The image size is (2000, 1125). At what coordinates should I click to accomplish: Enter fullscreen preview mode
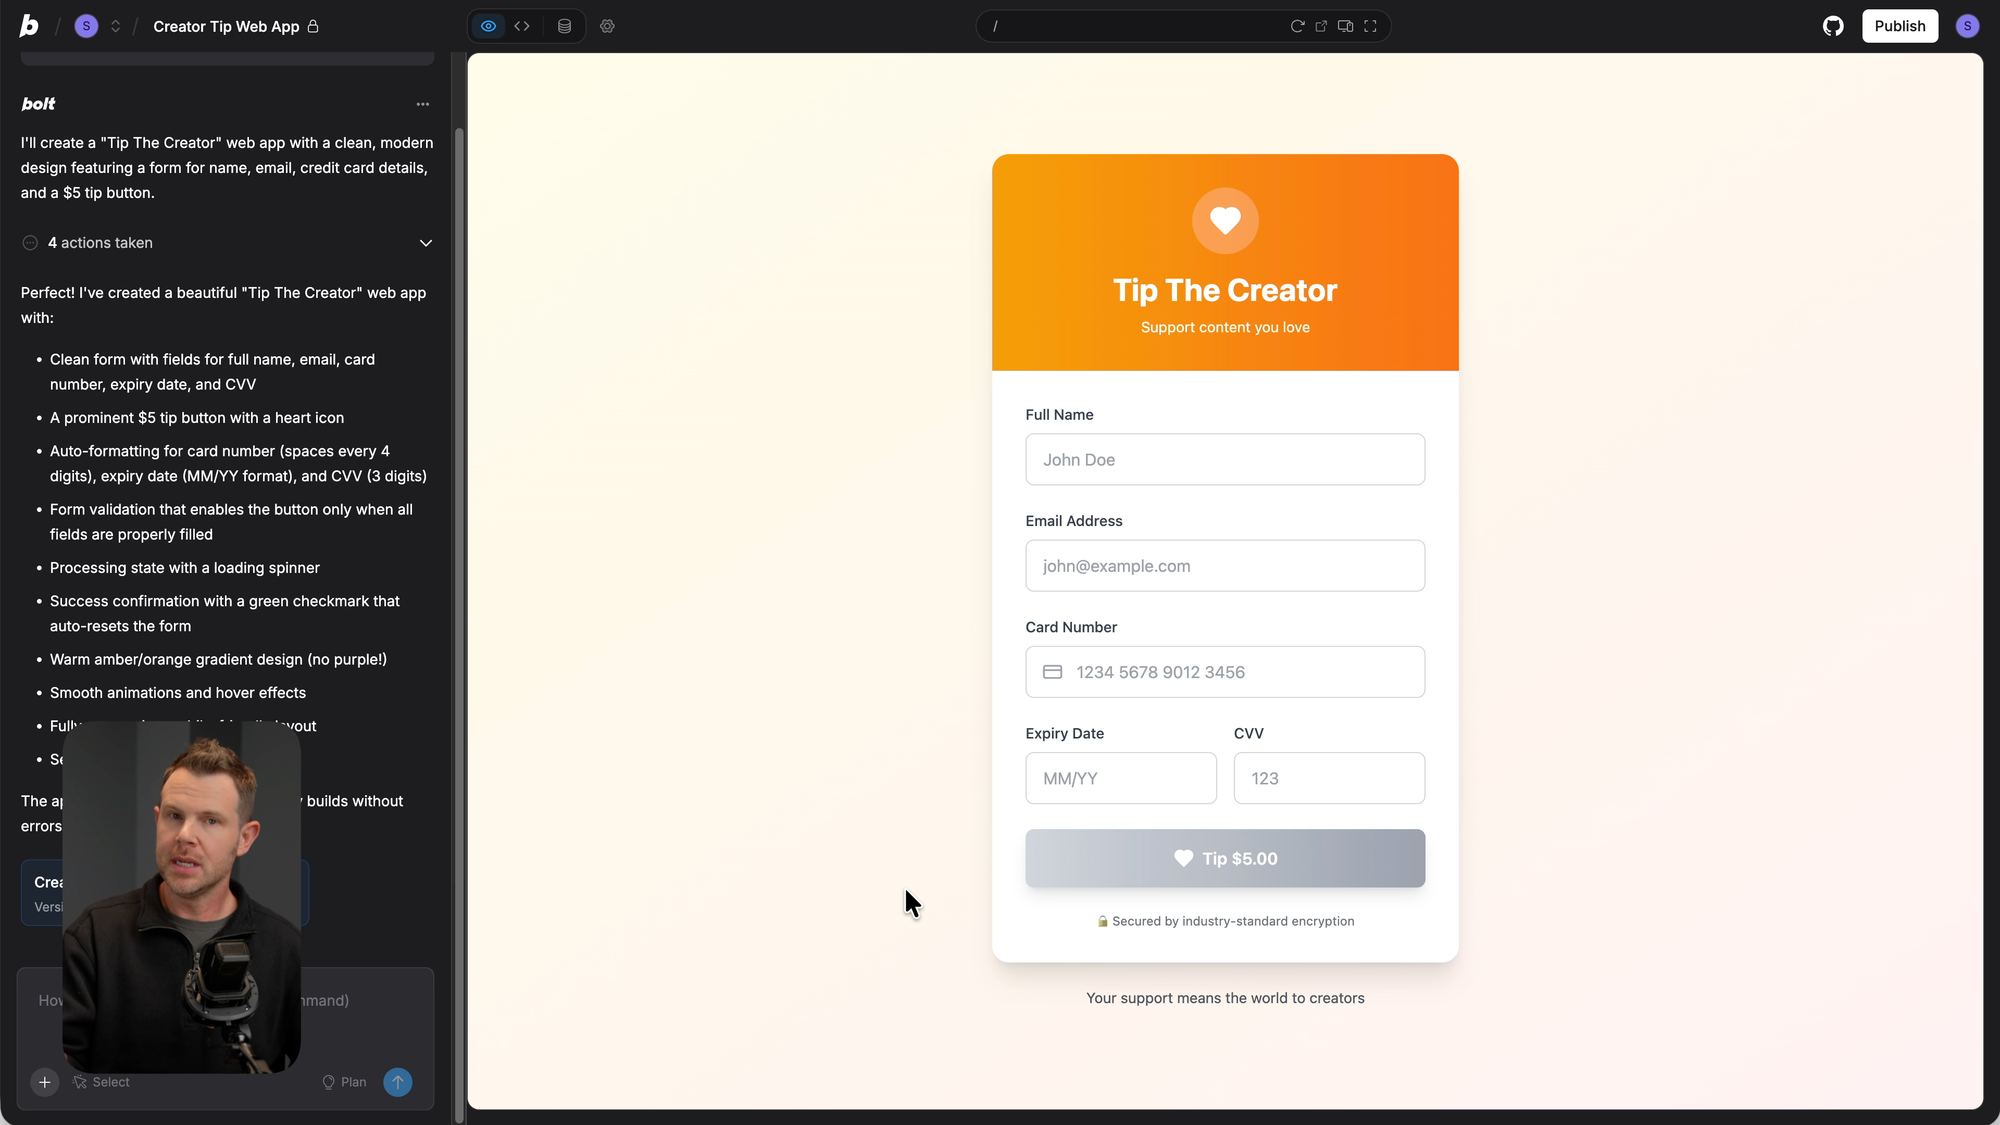(1370, 26)
